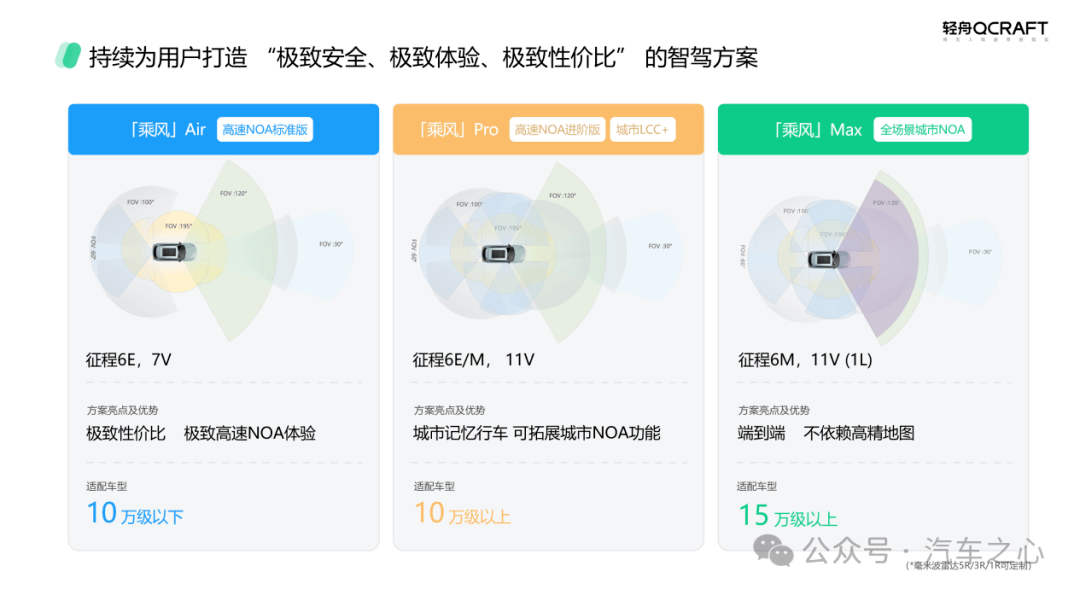
Task: Open the Air sensor coverage diagram
Action: coord(222,251)
